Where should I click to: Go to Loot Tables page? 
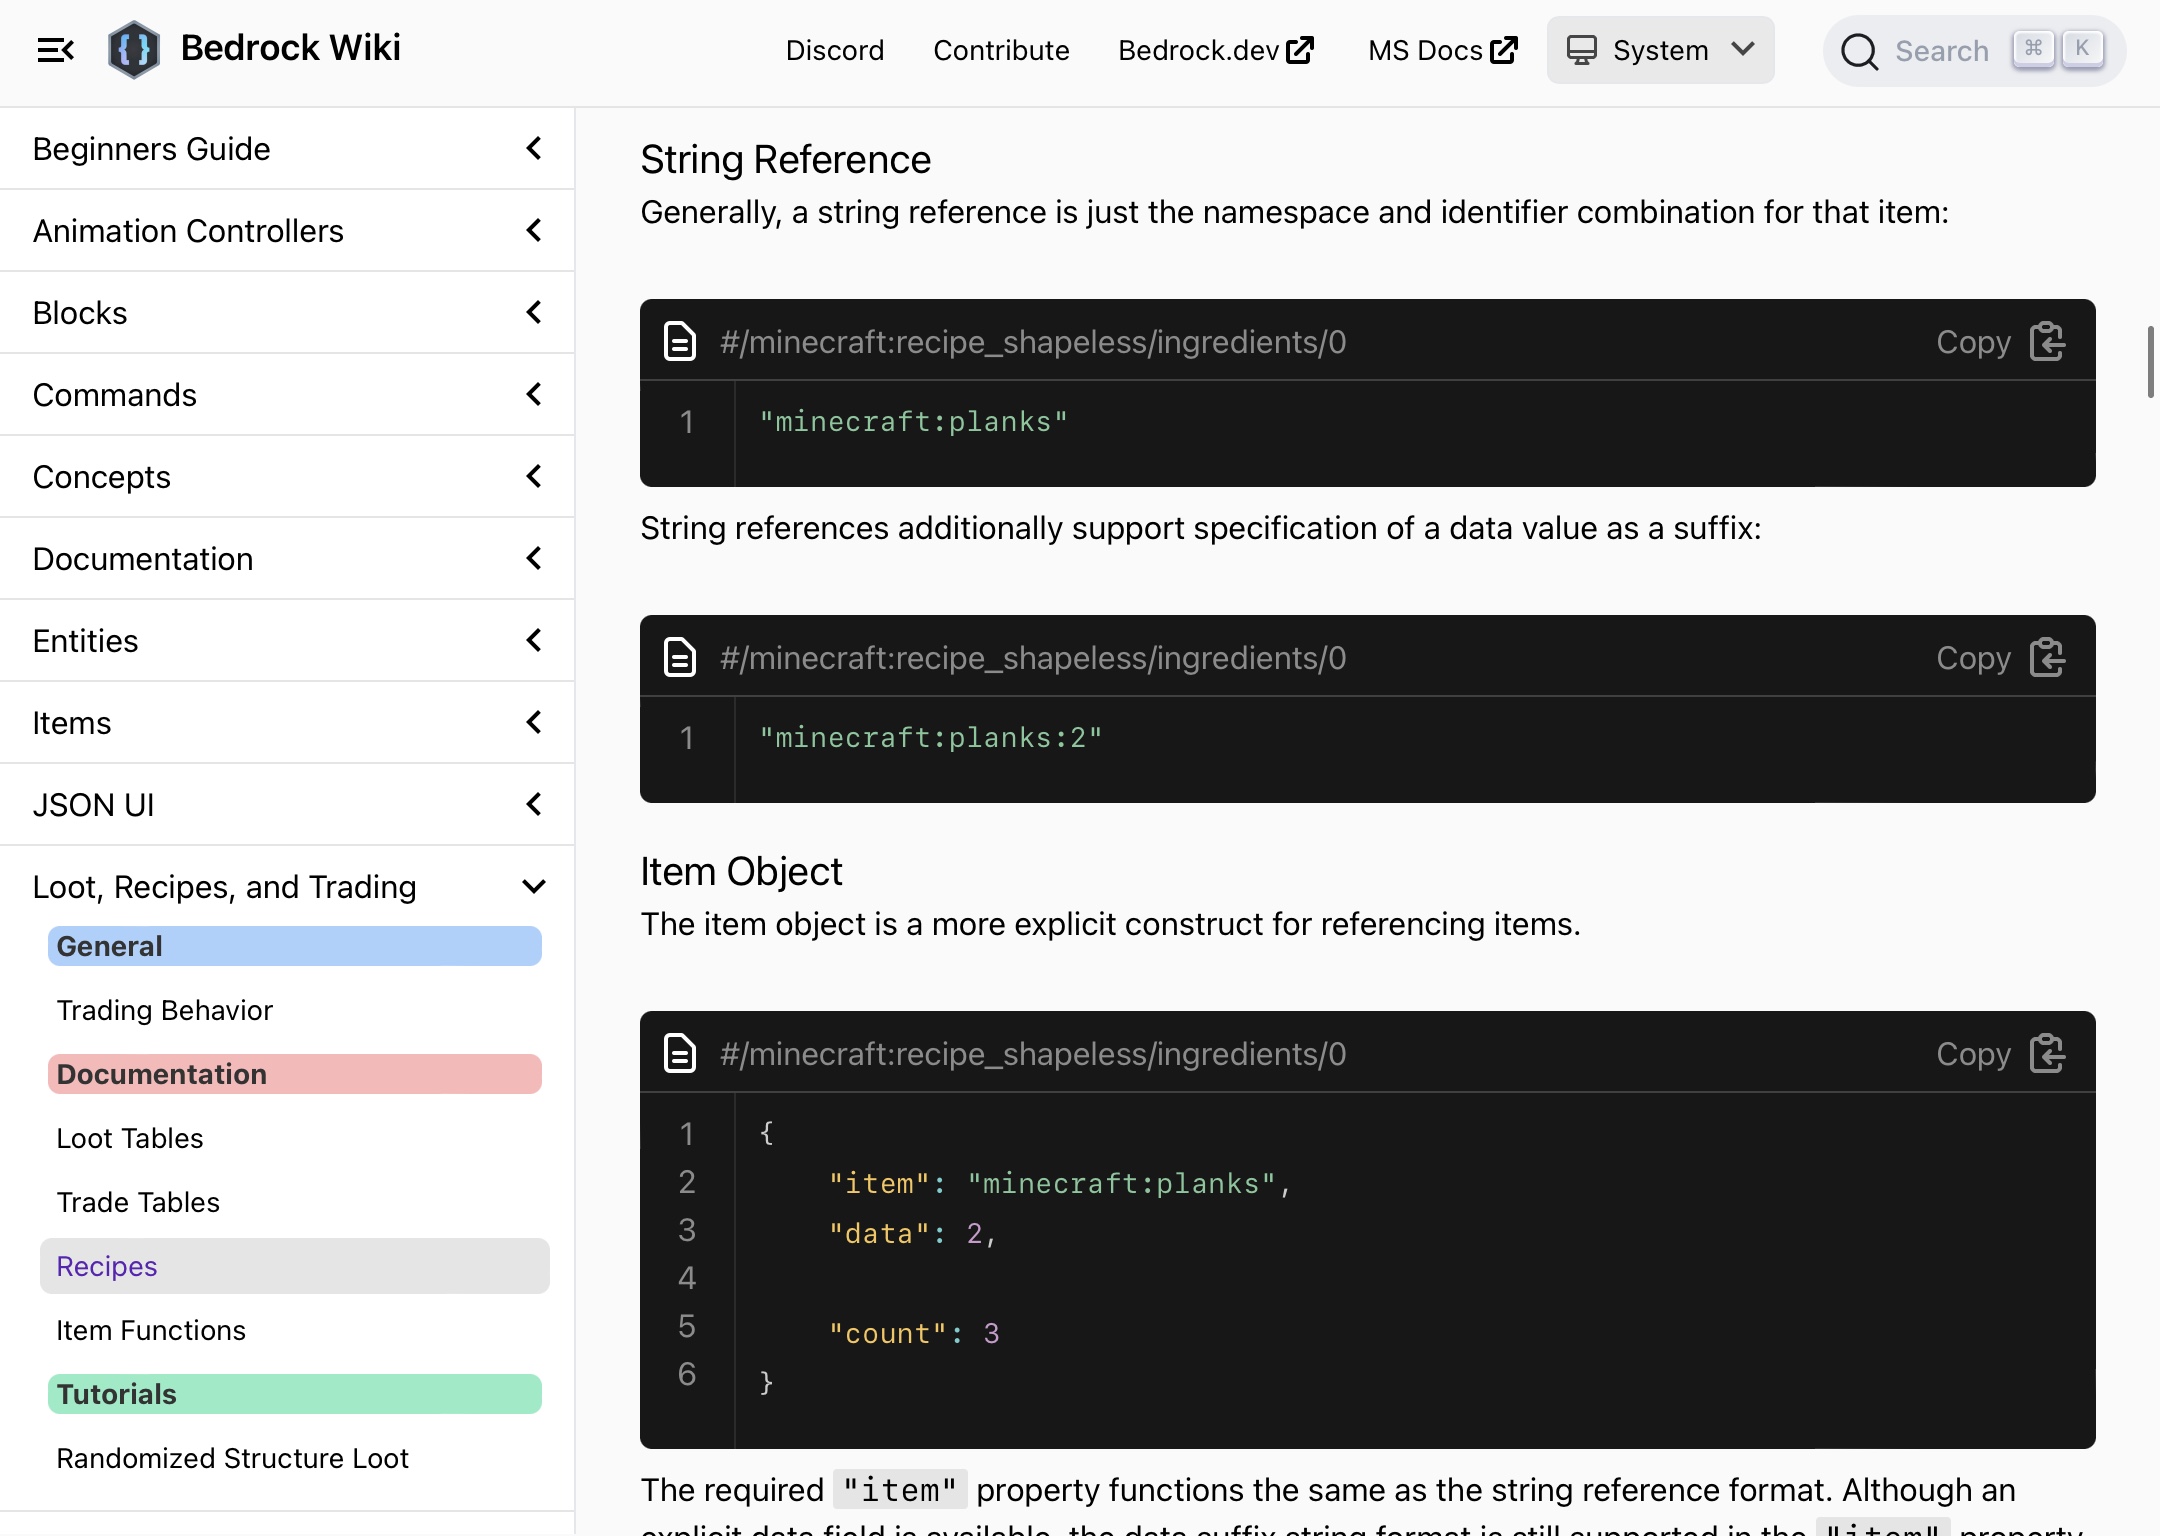tap(130, 1138)
